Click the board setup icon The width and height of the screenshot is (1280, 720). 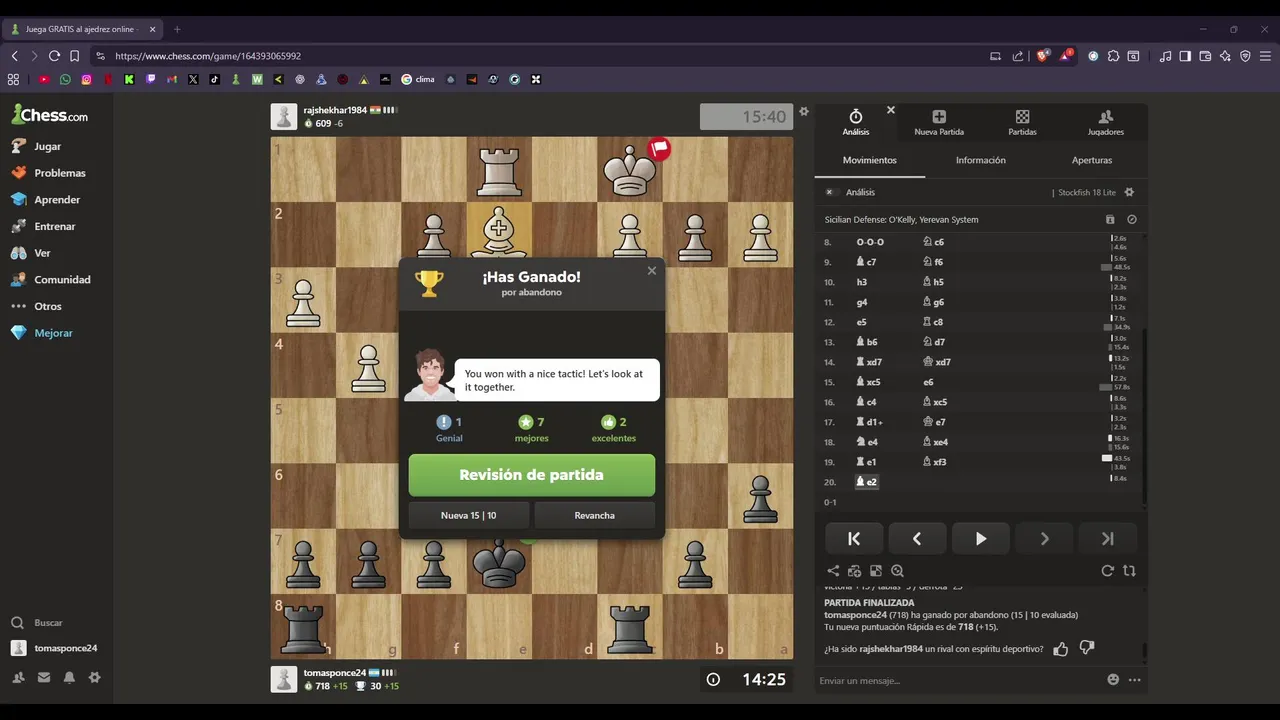876,571
